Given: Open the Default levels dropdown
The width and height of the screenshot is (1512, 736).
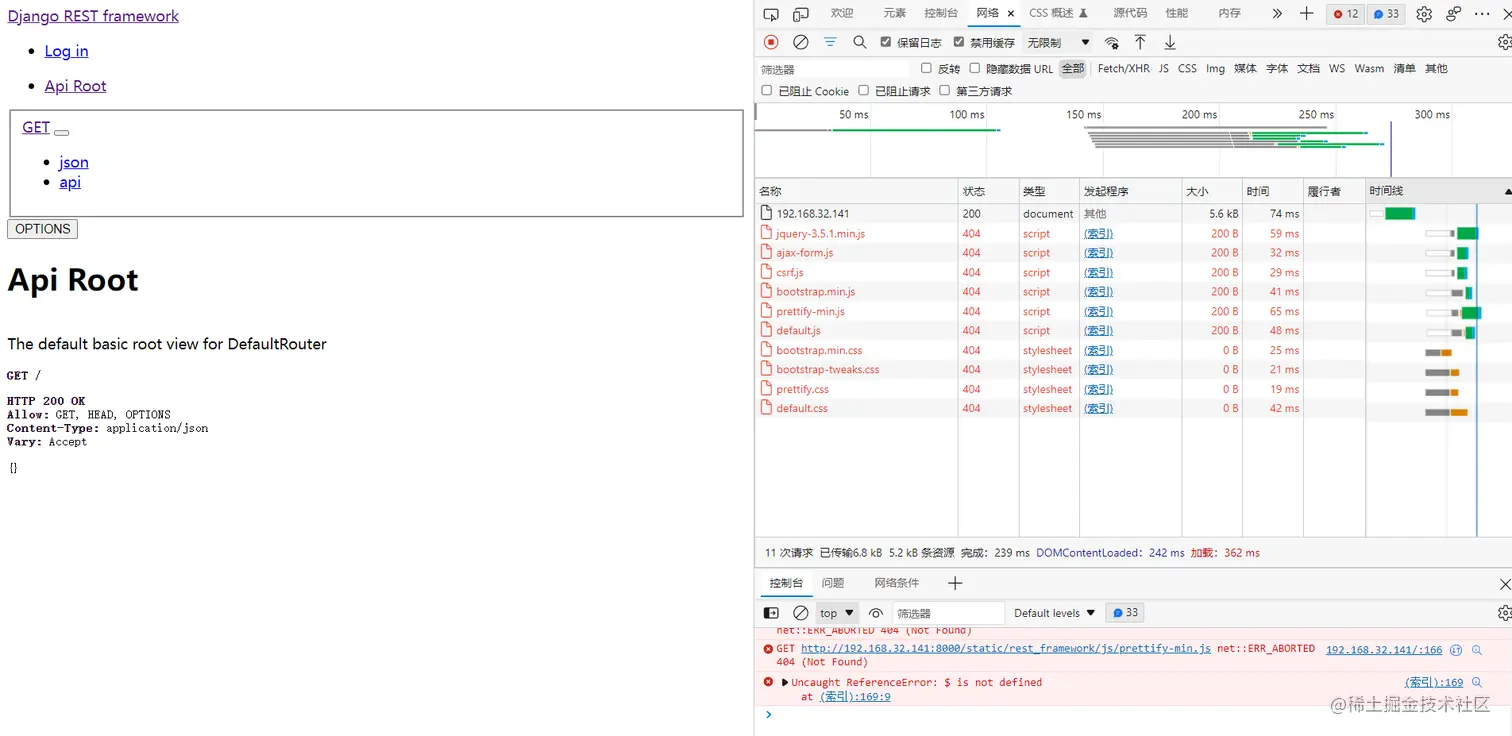Looking at the screenshot, I should 1055,613.
